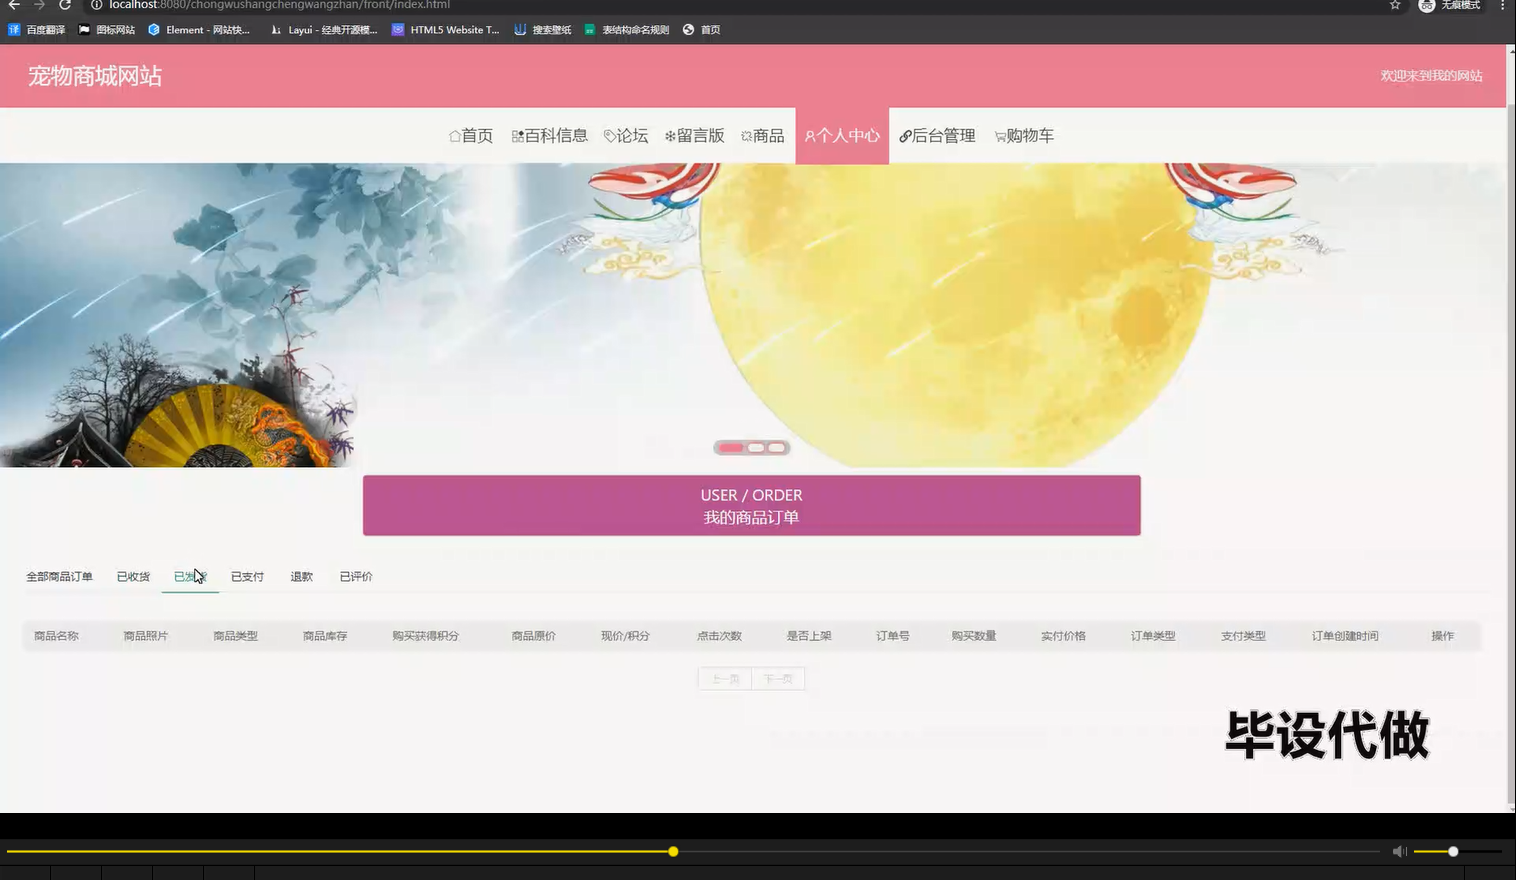Click the volume slider knob

point(1453,852)
